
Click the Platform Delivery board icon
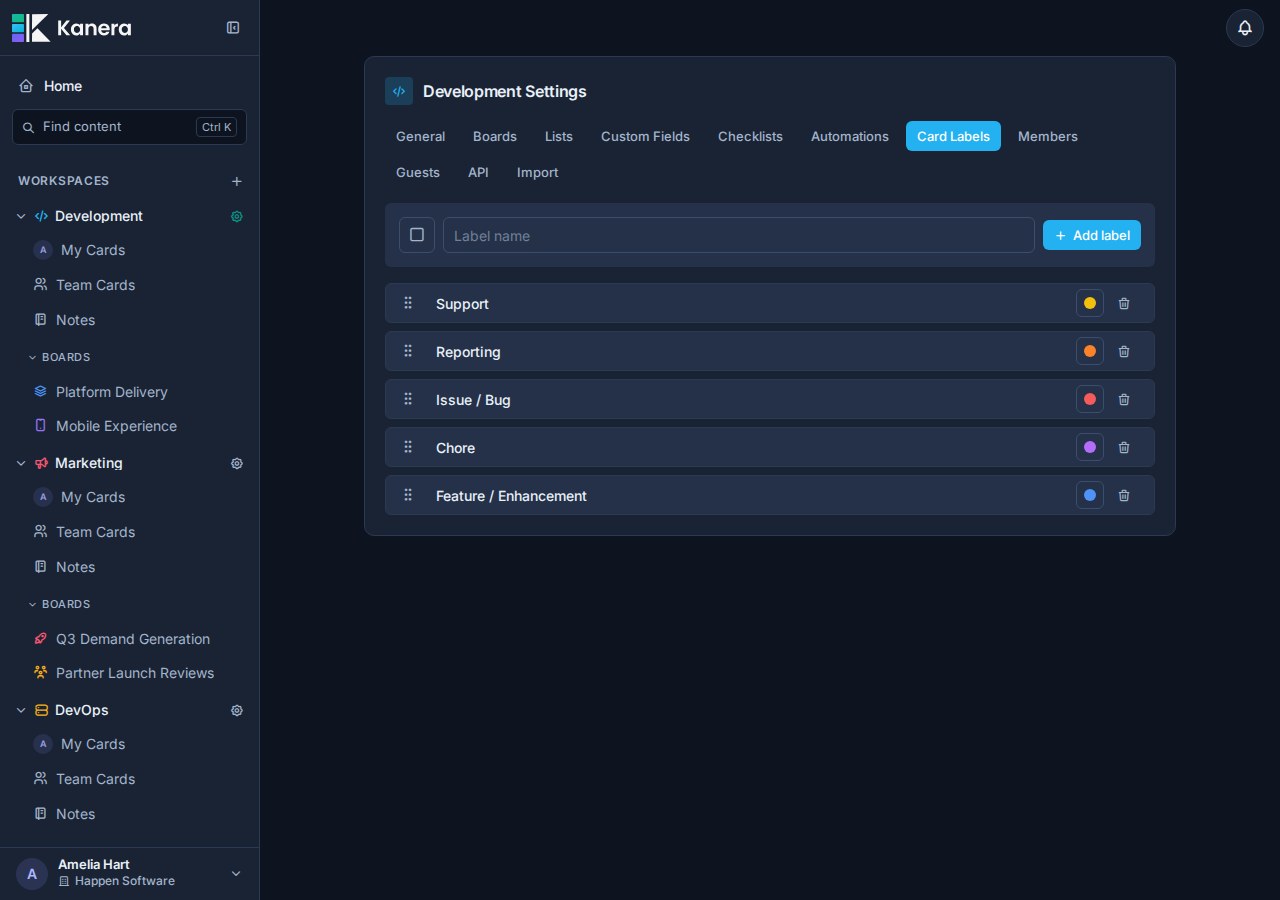[40, 392]
